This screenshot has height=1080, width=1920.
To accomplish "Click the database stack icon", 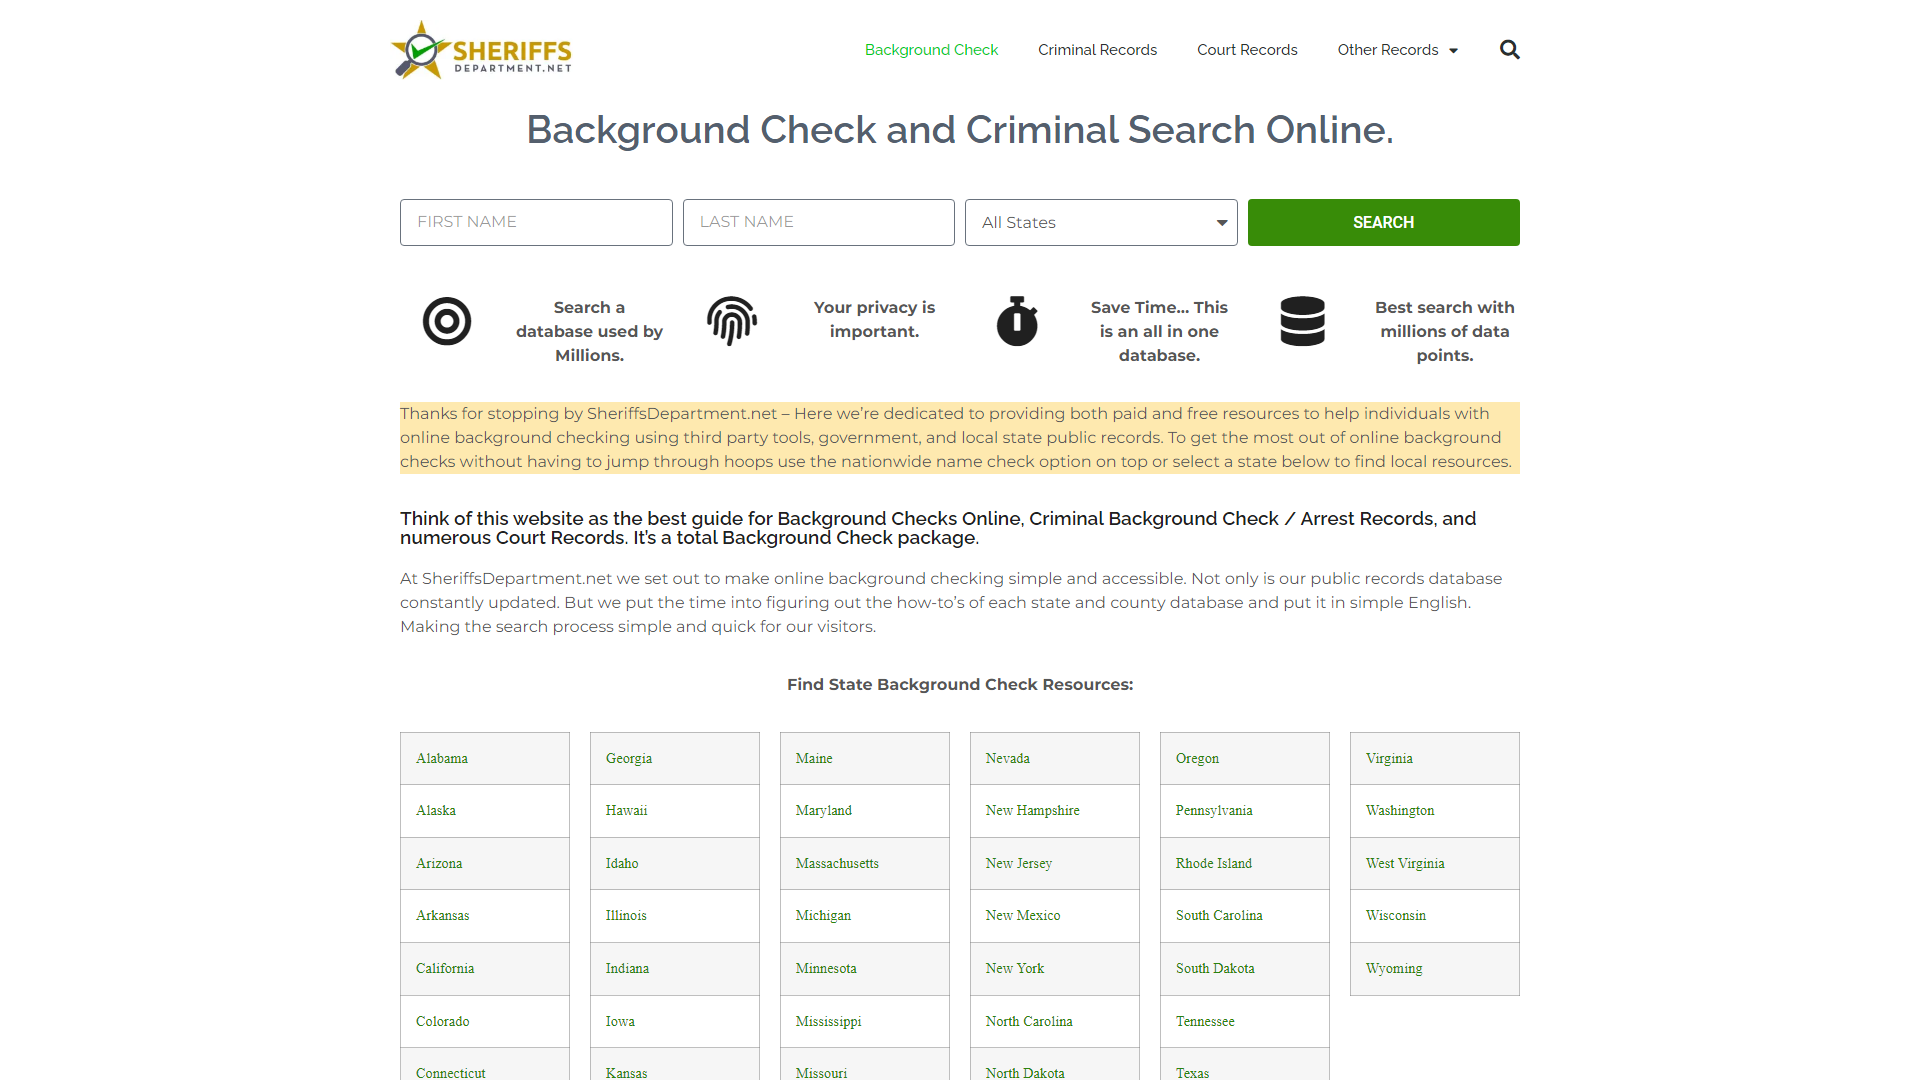I will pos(1302,321).
